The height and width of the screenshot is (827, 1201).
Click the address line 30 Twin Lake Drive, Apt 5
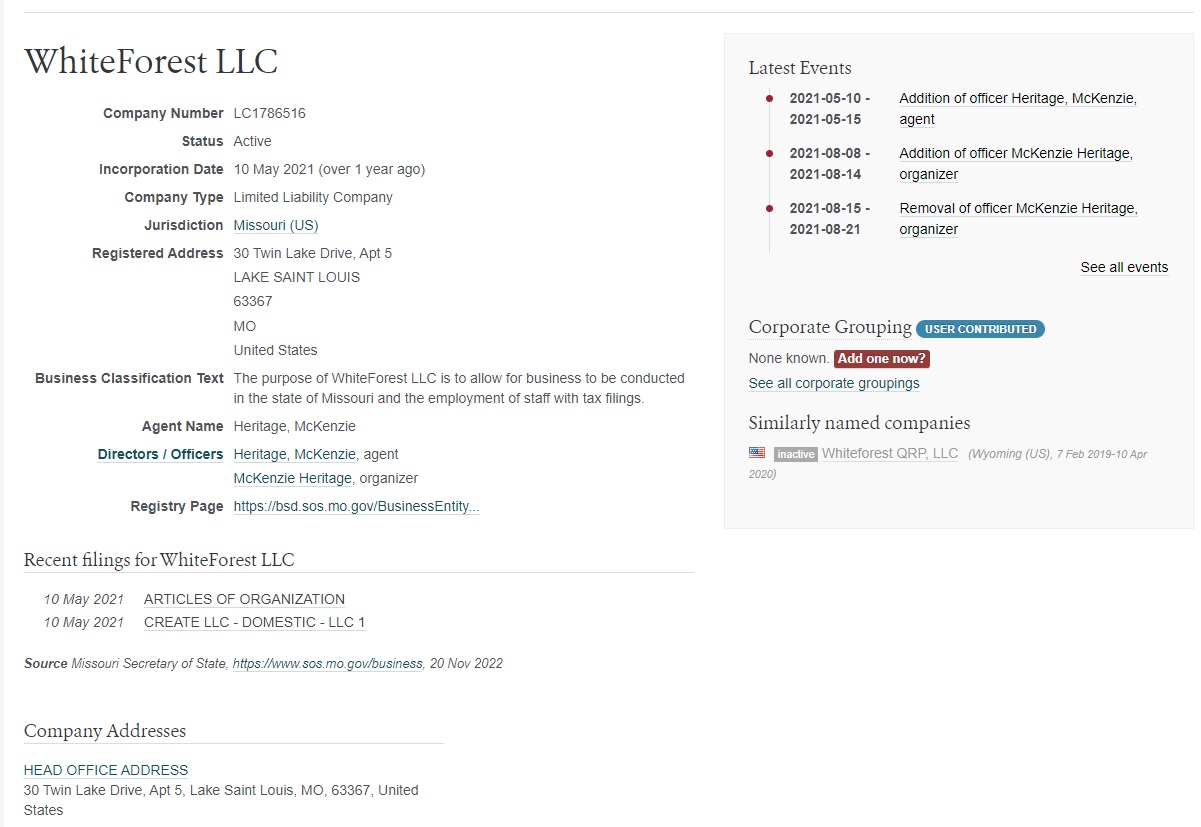click(x=313, y=253)
